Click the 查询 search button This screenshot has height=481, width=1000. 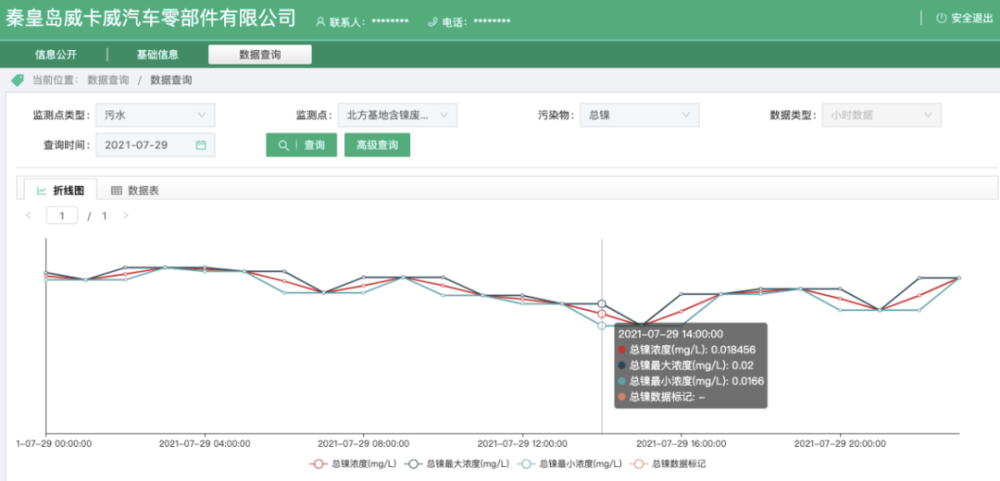click(x=301, y=145)
